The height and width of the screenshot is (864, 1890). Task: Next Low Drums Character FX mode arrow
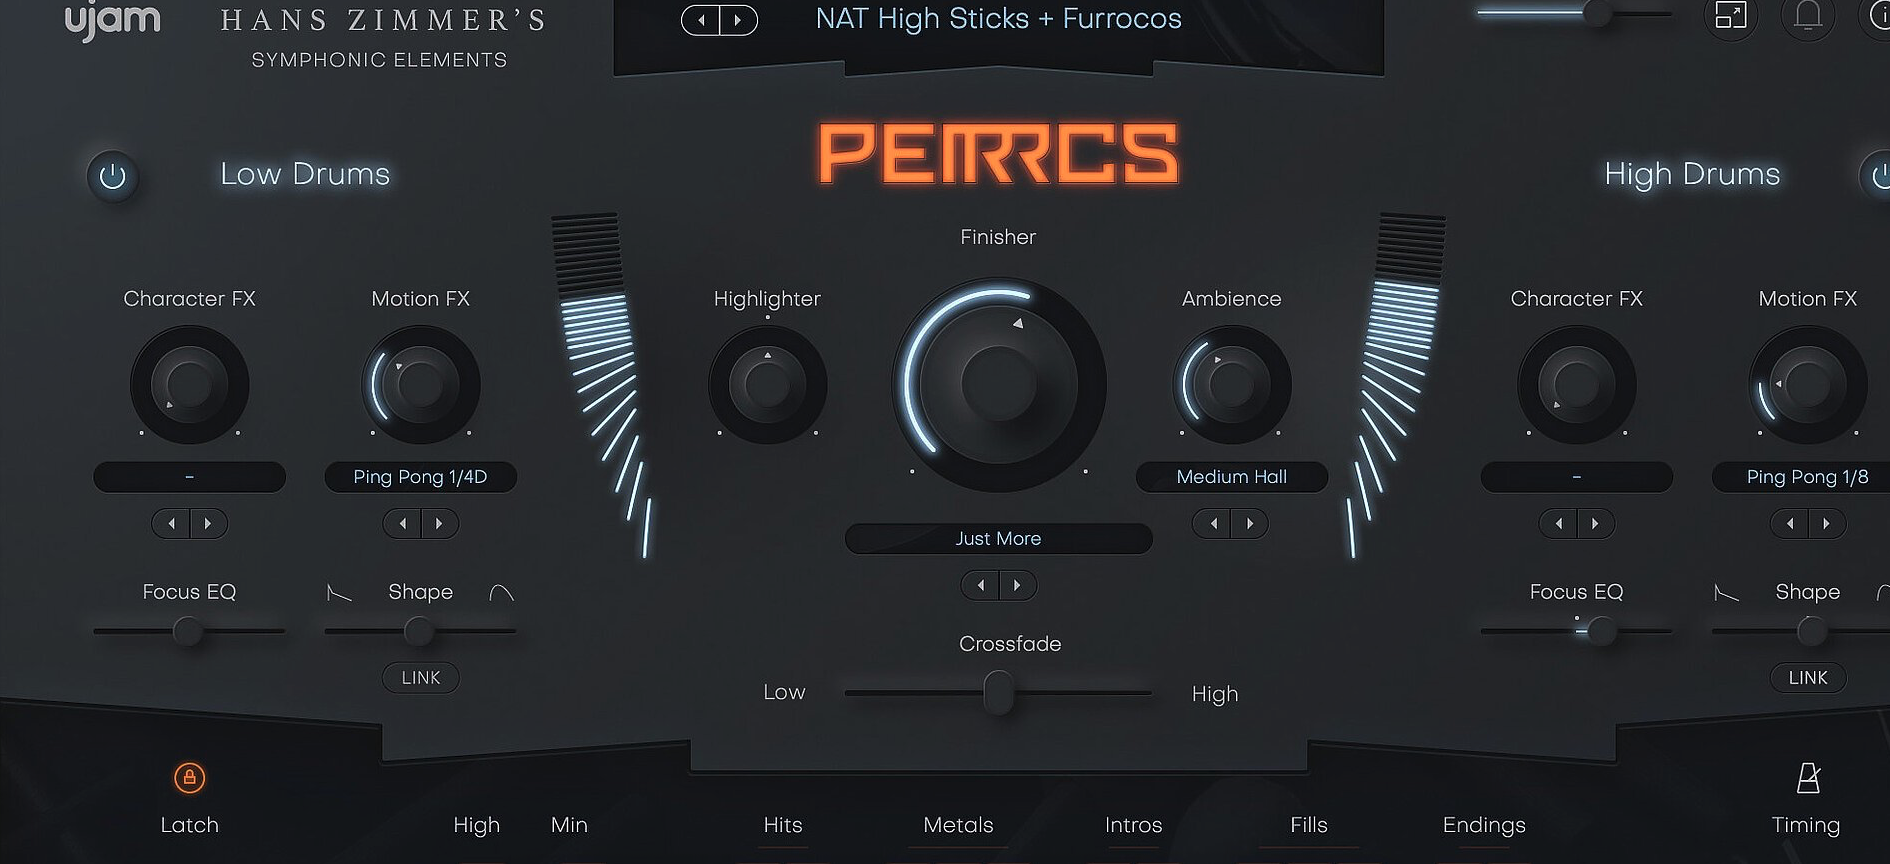(x=208, y=523)
